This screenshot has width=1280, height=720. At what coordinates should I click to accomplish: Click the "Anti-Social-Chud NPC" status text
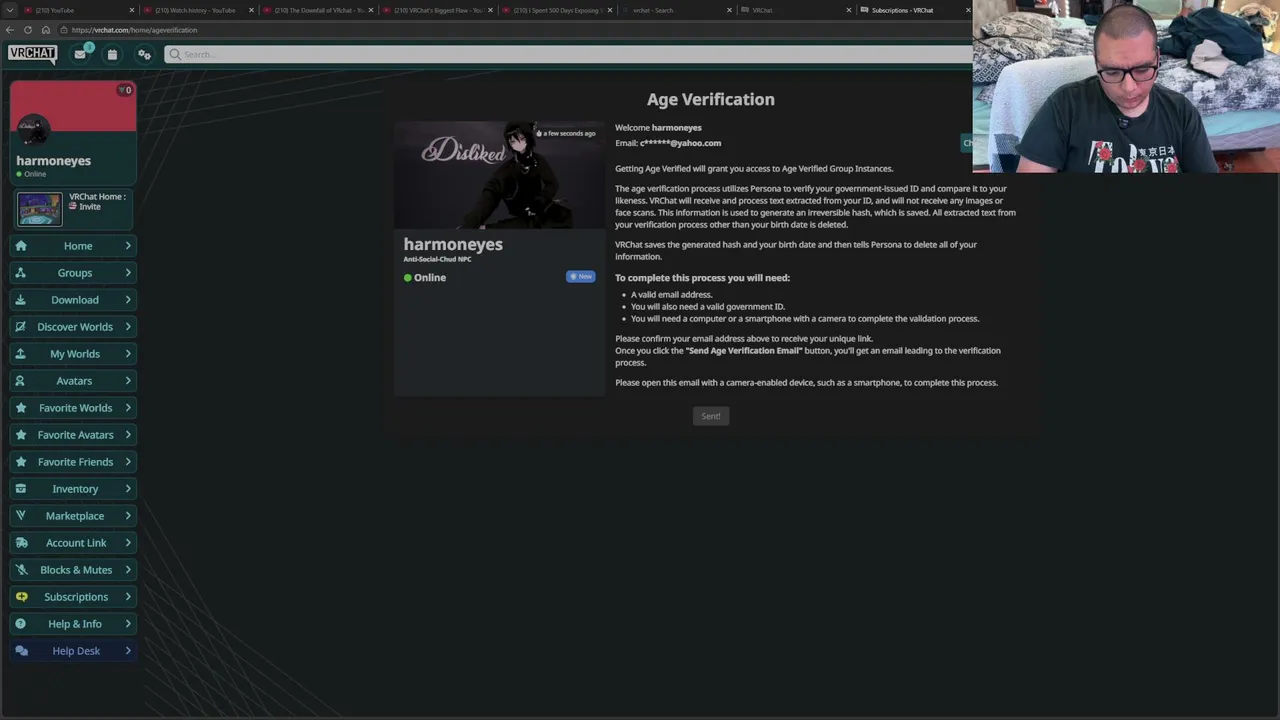[437, 259]
